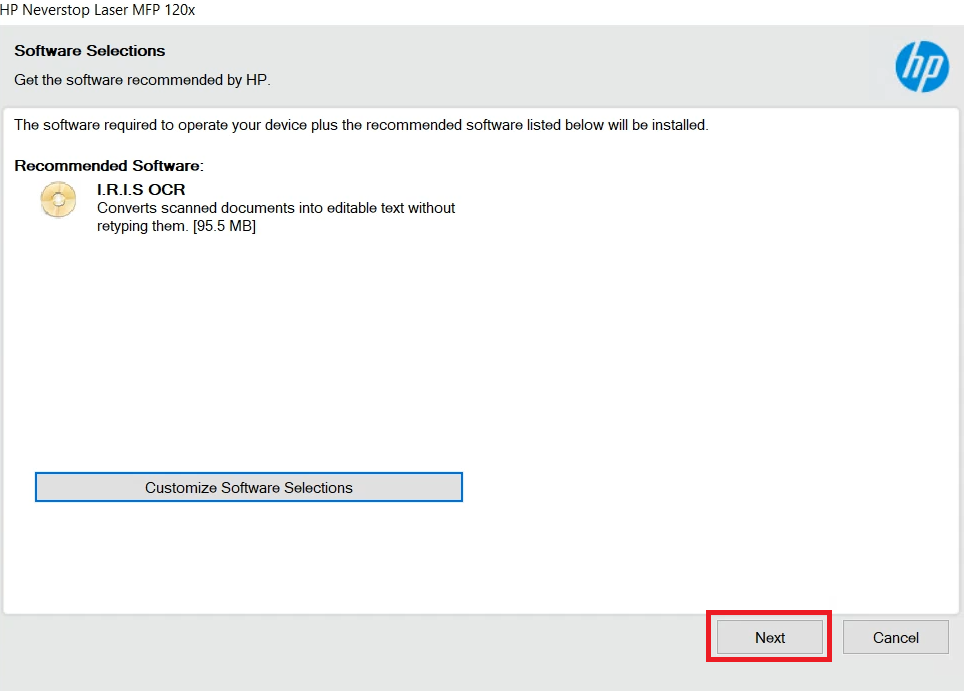Click the I.R.I.S OCR disc icon
The height and width of the screenshot is (691, 964).
58,199
